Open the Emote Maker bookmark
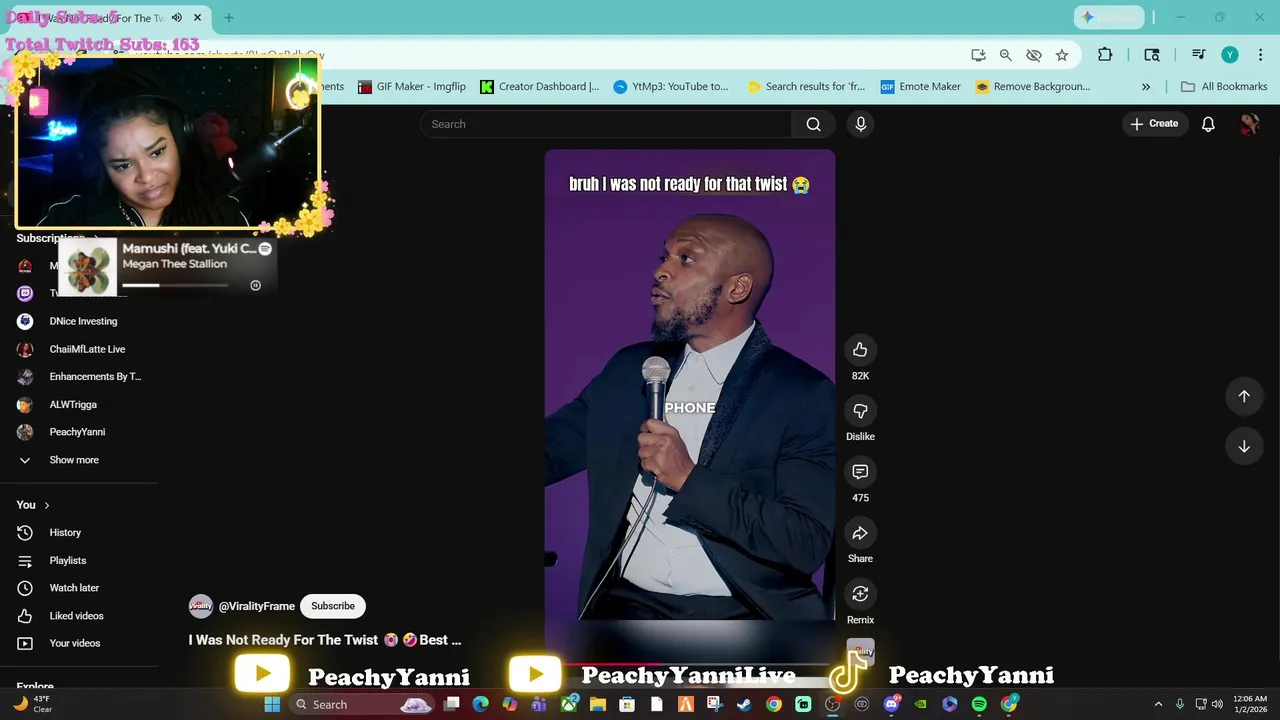The height and width of the screenshot is (720, 1280). pyautogui.click(x=921, y=87)
